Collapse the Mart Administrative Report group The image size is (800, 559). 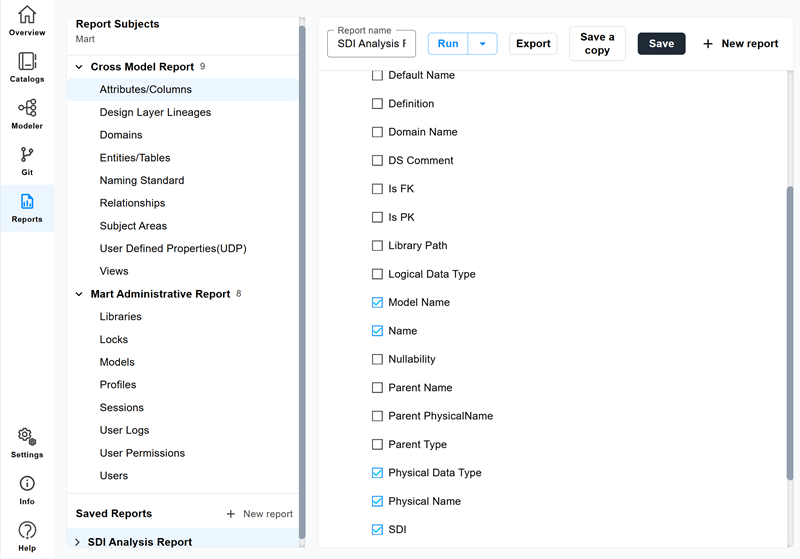pos(79,294)
